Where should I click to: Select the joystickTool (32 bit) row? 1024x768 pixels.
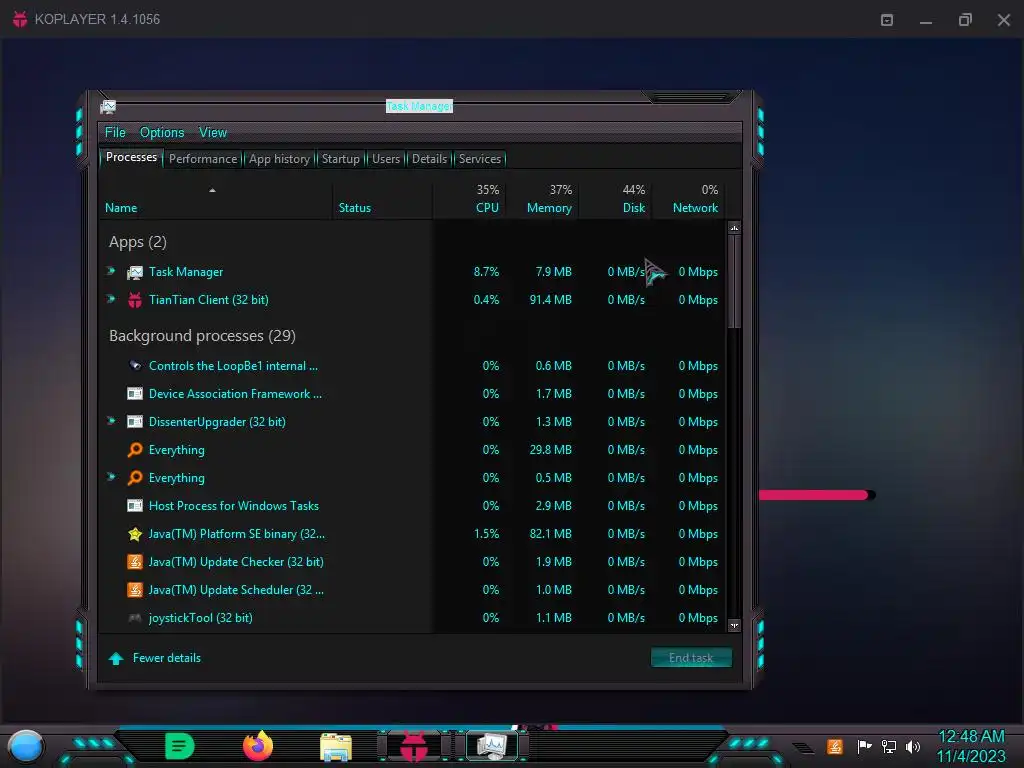pyautogui.click(x=412, y=618)
